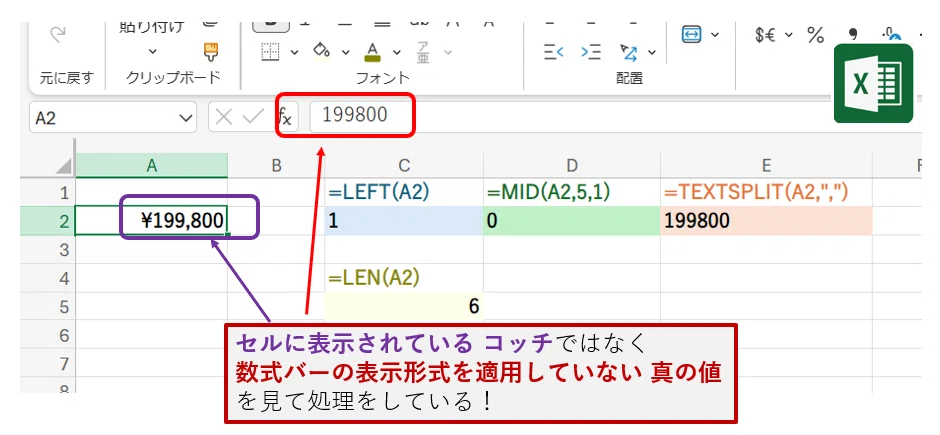Click cell containing =LEFT(A2)

404,192
